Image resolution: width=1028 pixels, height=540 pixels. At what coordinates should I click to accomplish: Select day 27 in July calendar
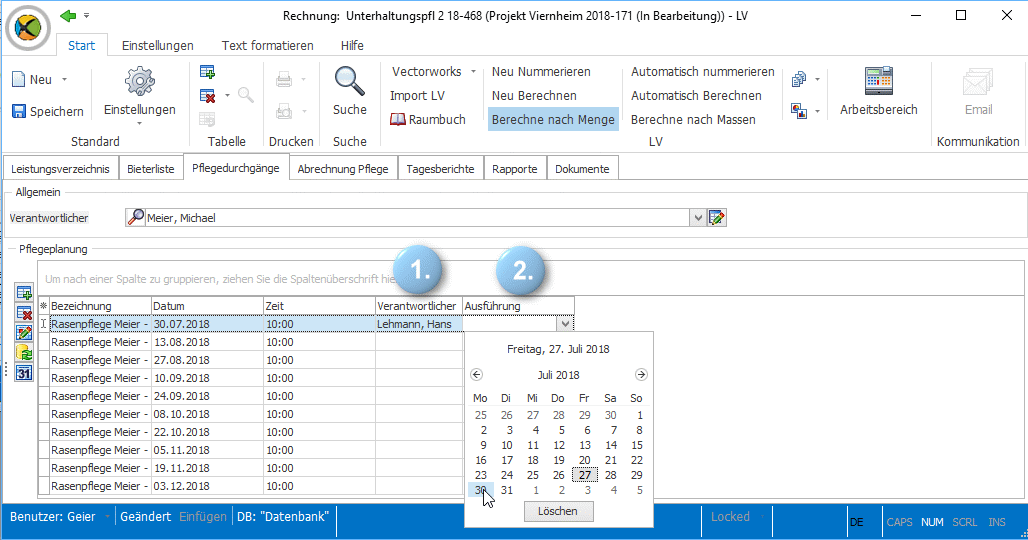[585, 475]
